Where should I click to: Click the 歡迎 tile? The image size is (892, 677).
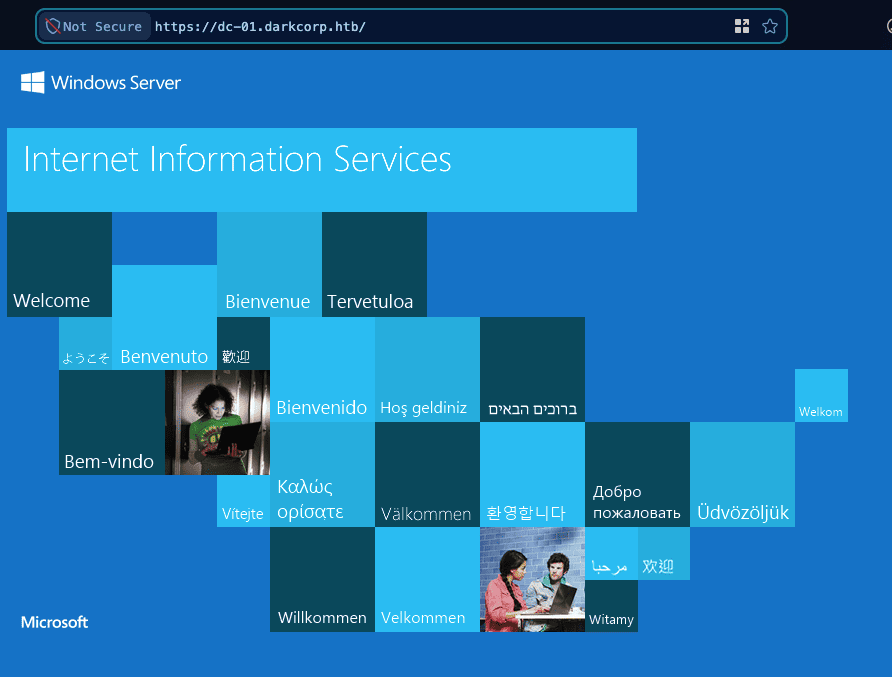(x=243, y=344)
